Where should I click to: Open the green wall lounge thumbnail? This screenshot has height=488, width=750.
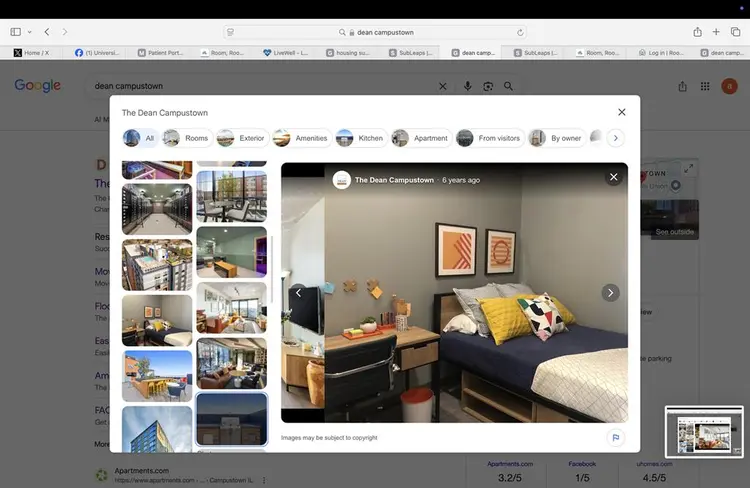pos(232,252)
